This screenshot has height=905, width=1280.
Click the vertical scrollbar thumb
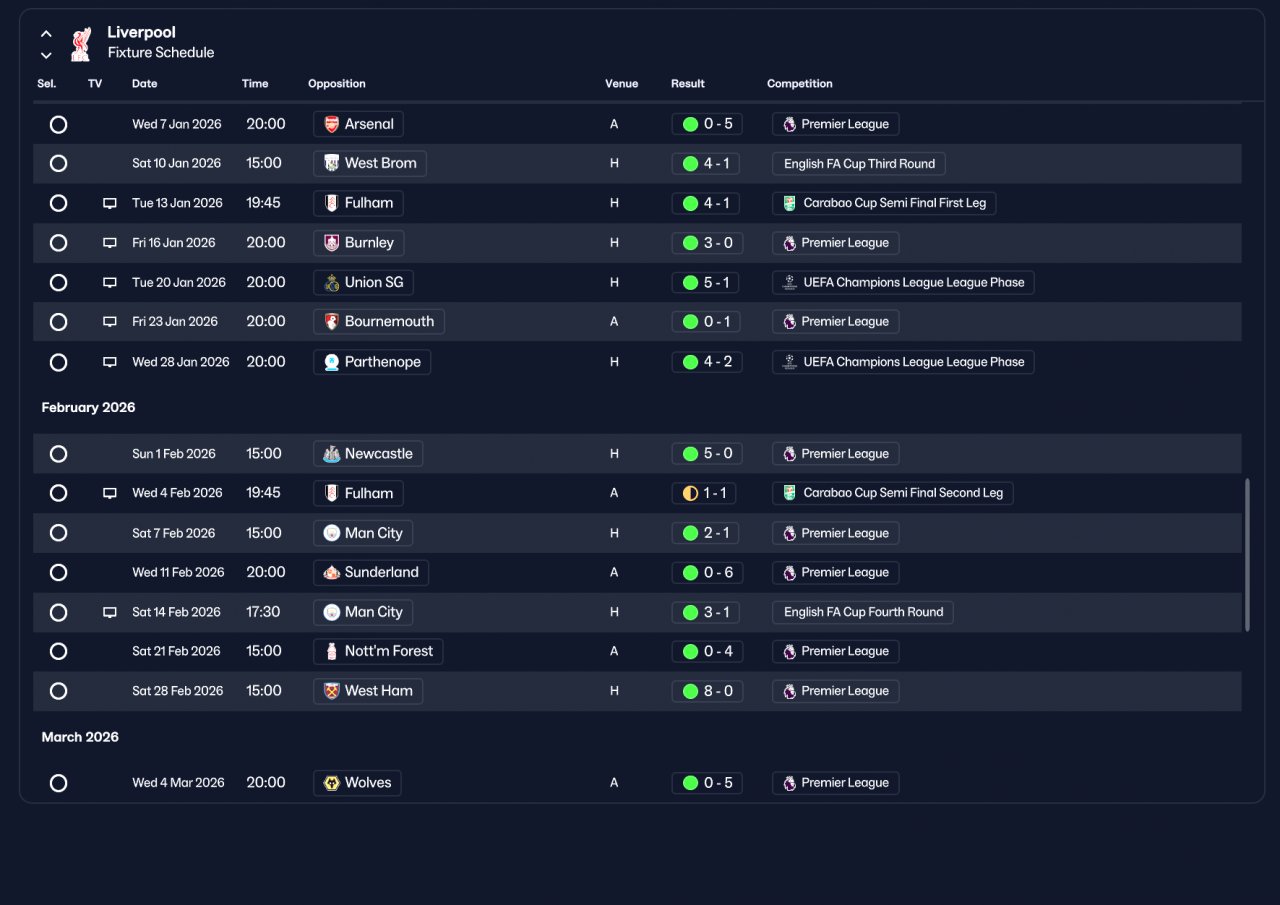(1247, 555)
